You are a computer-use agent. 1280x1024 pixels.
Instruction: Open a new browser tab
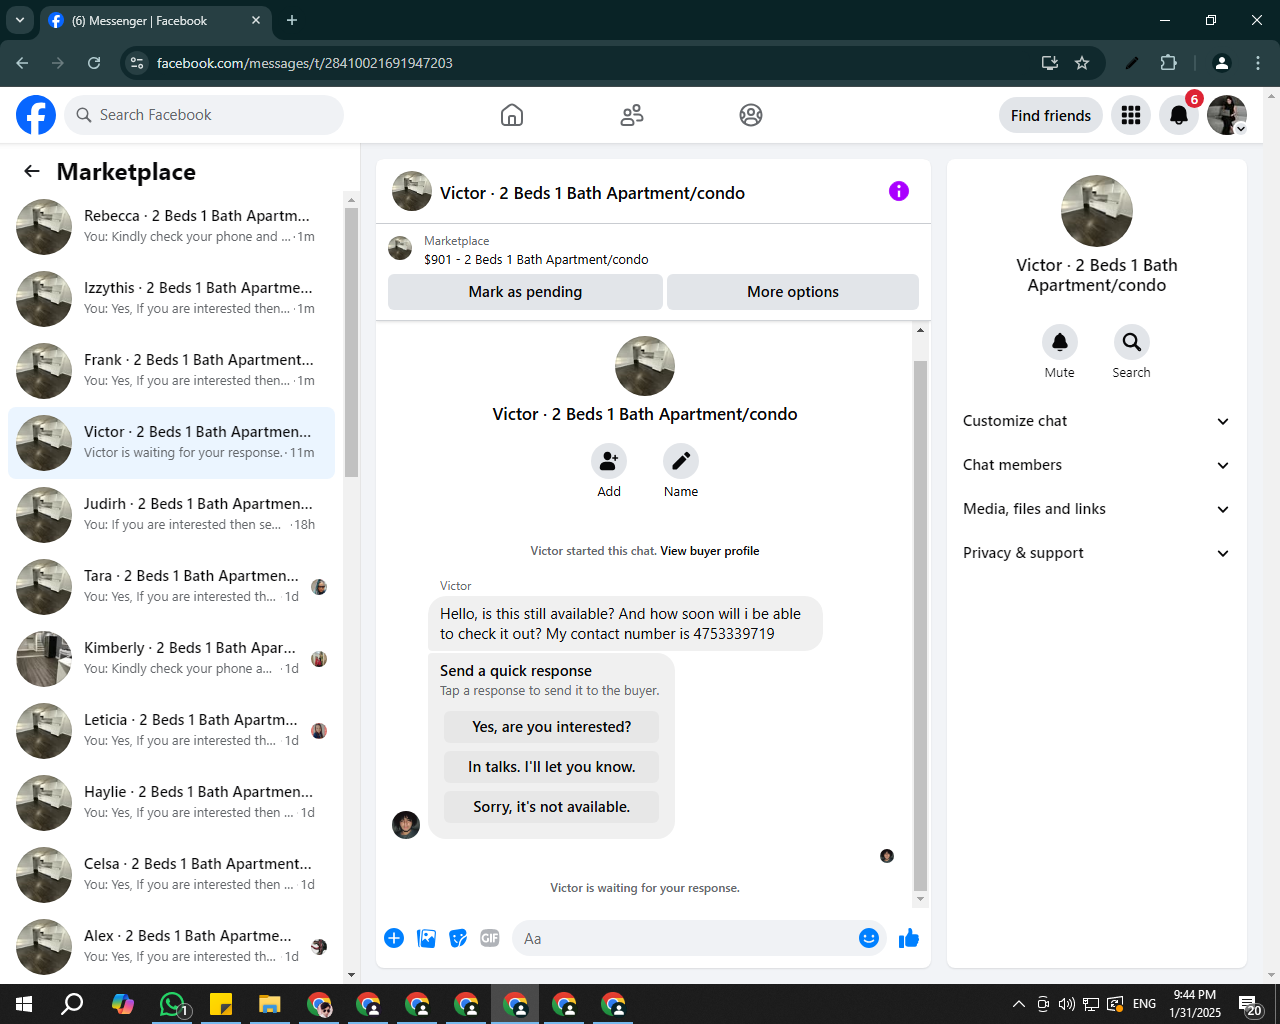point(292,20)
